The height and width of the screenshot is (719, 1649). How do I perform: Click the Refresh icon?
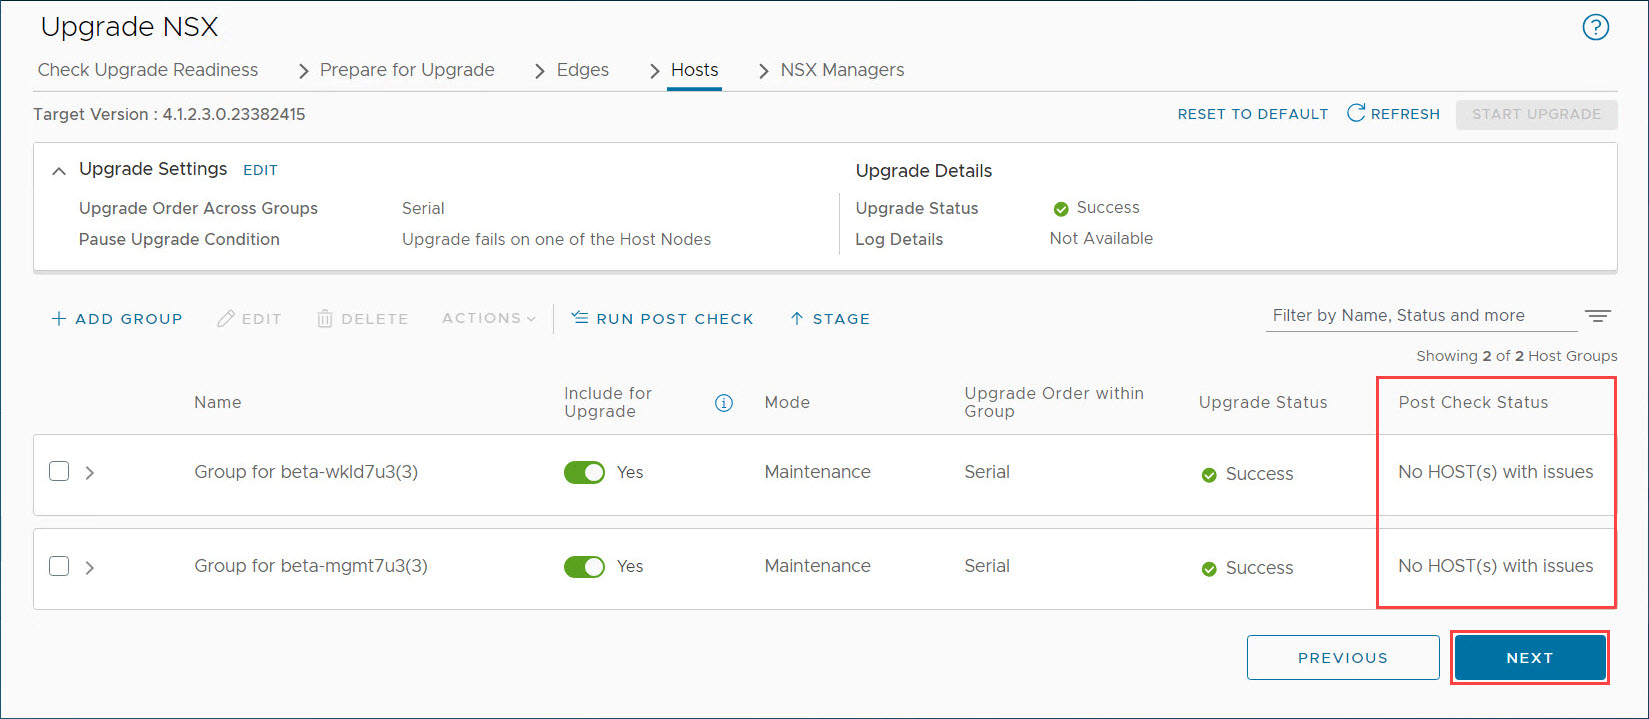tap(1356, 113)
